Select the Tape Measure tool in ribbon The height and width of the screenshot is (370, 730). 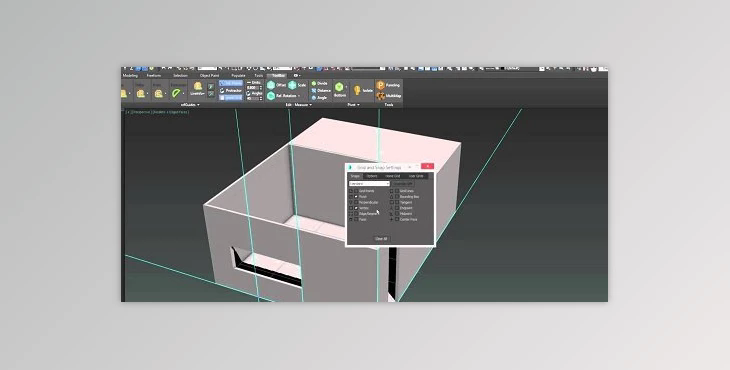[x=231, y=83]
